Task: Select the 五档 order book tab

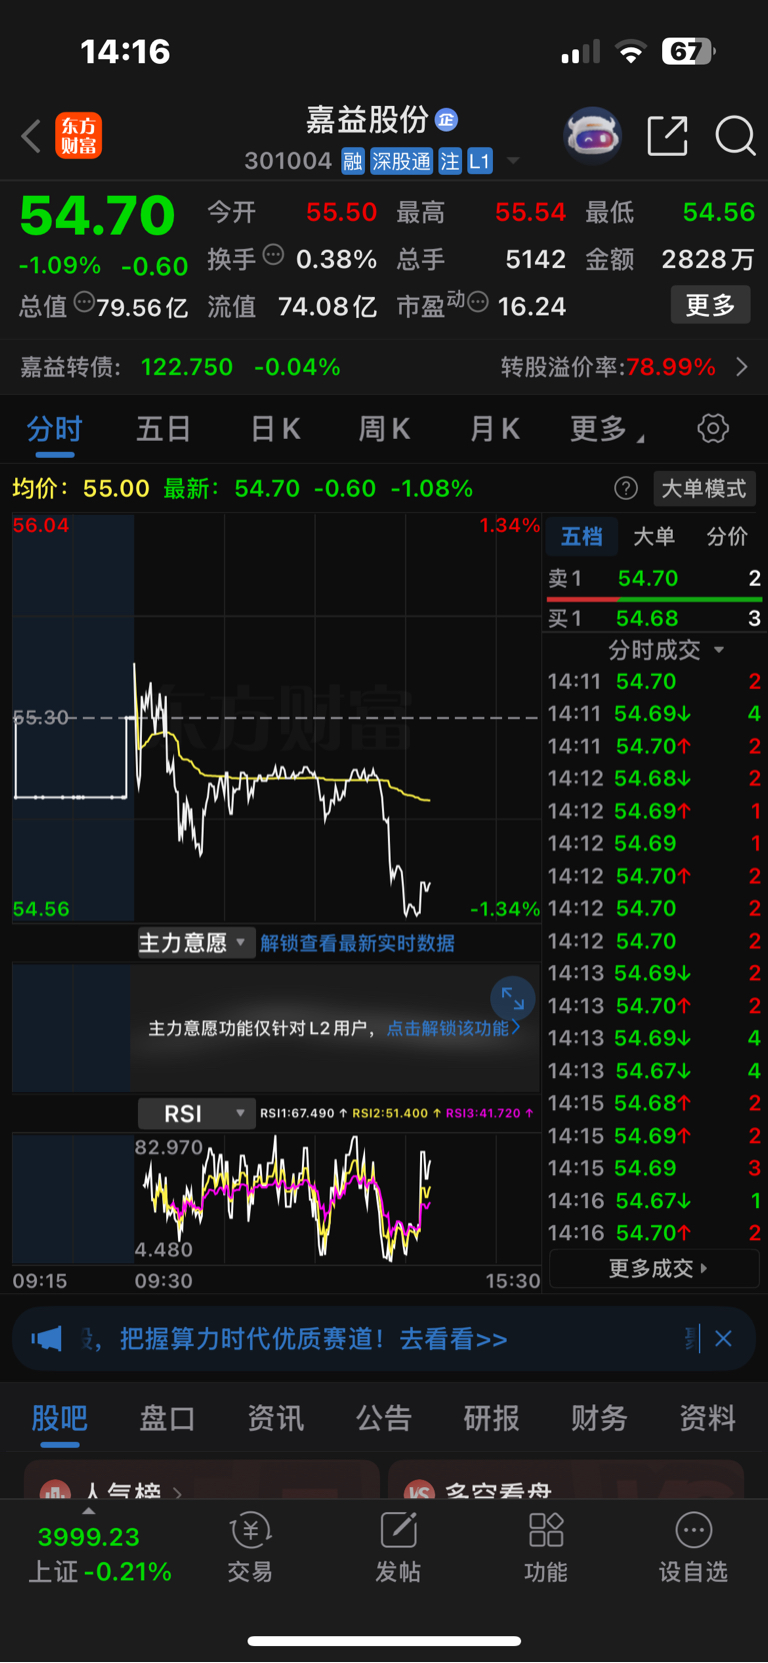Action: coord(582,536)
